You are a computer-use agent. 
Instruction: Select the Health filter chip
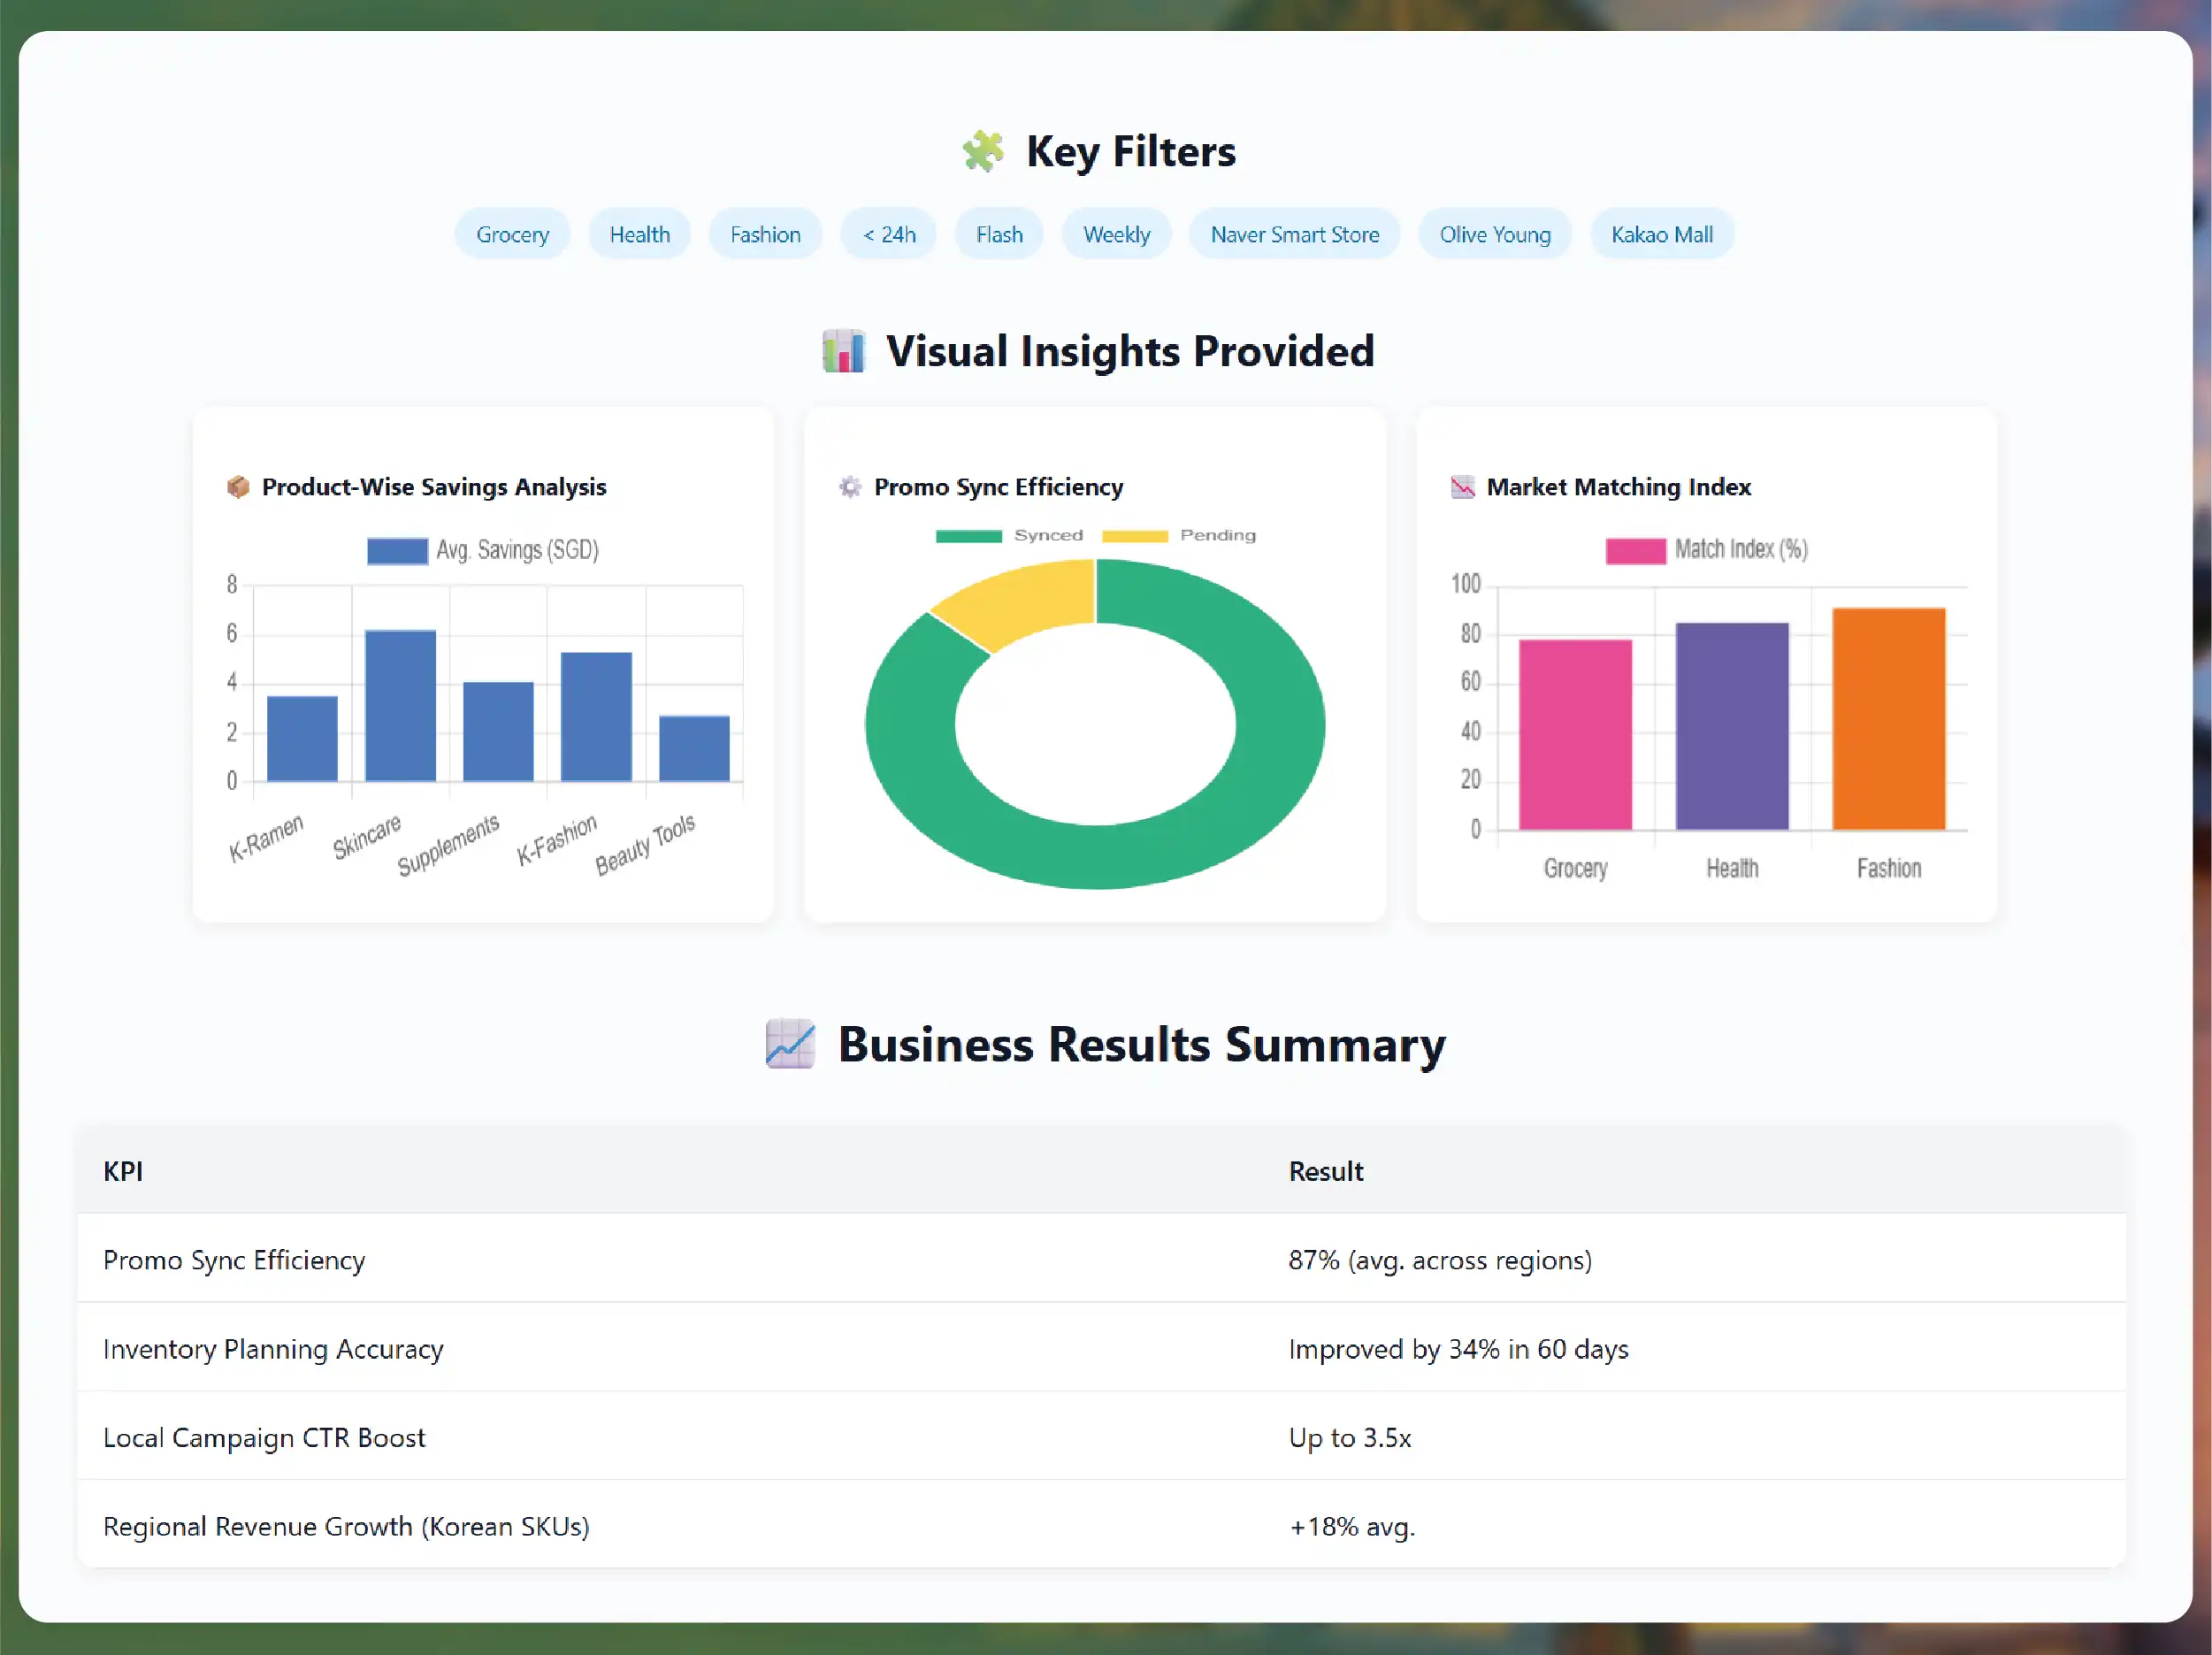click(x=640, y=235)
